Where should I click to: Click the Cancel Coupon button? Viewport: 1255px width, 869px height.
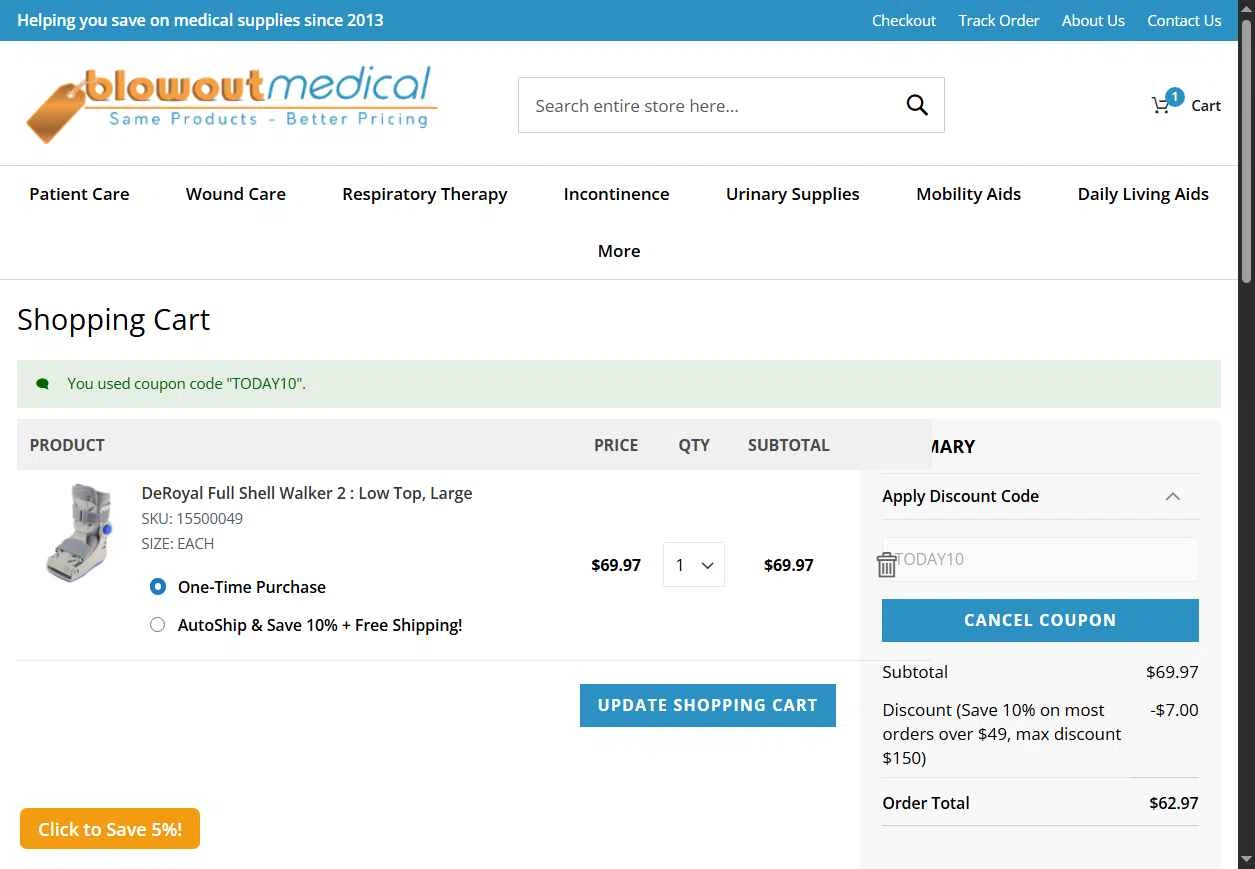pos(1040,620)
